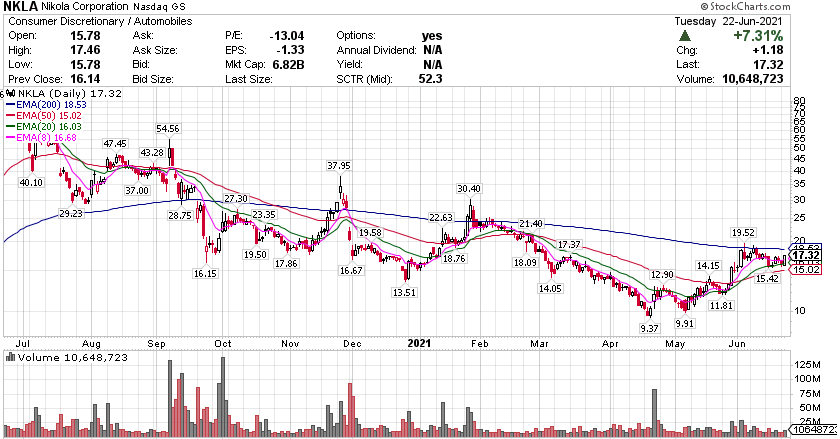
Task: Click the 28.75 price label
Action: 179,215
